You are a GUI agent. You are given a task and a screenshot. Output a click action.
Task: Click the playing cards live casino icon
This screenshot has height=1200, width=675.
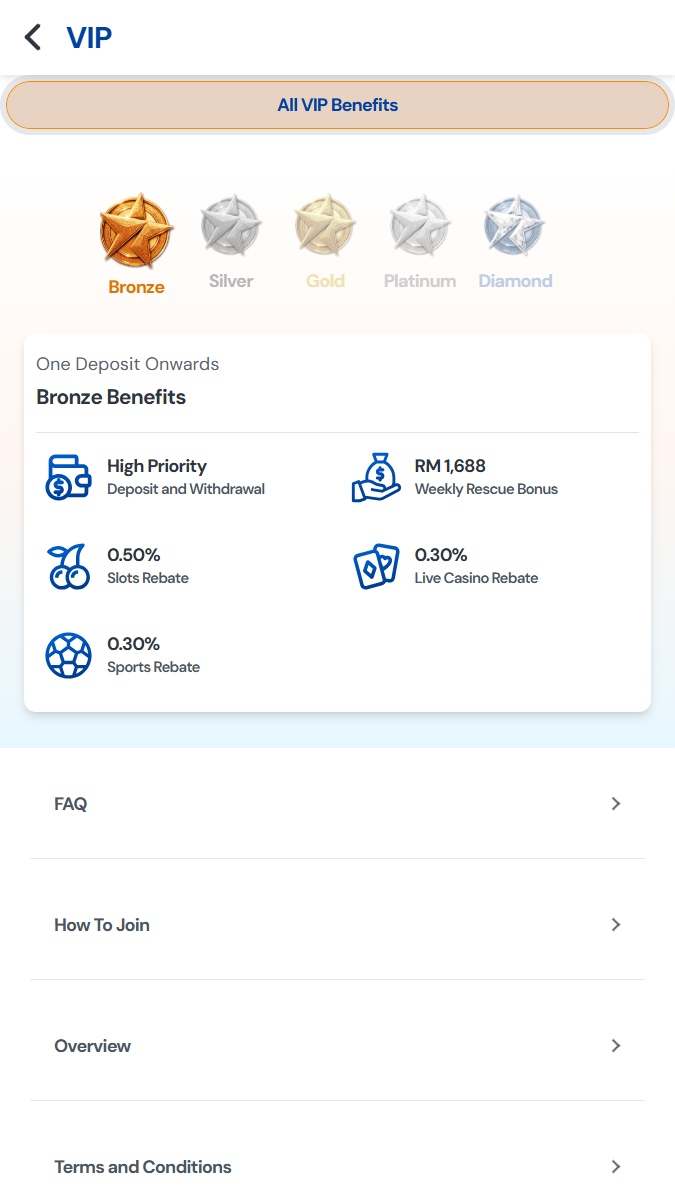(376, 566)
